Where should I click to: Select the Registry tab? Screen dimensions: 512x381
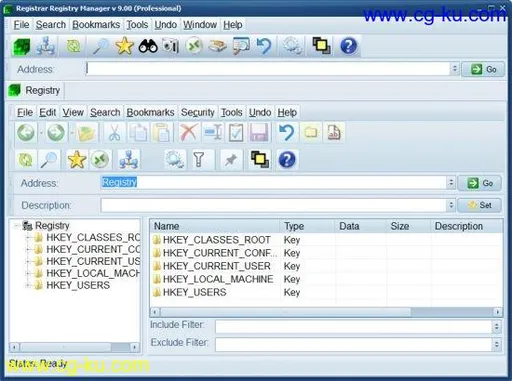pyautogui.click(x=35, y=90)
